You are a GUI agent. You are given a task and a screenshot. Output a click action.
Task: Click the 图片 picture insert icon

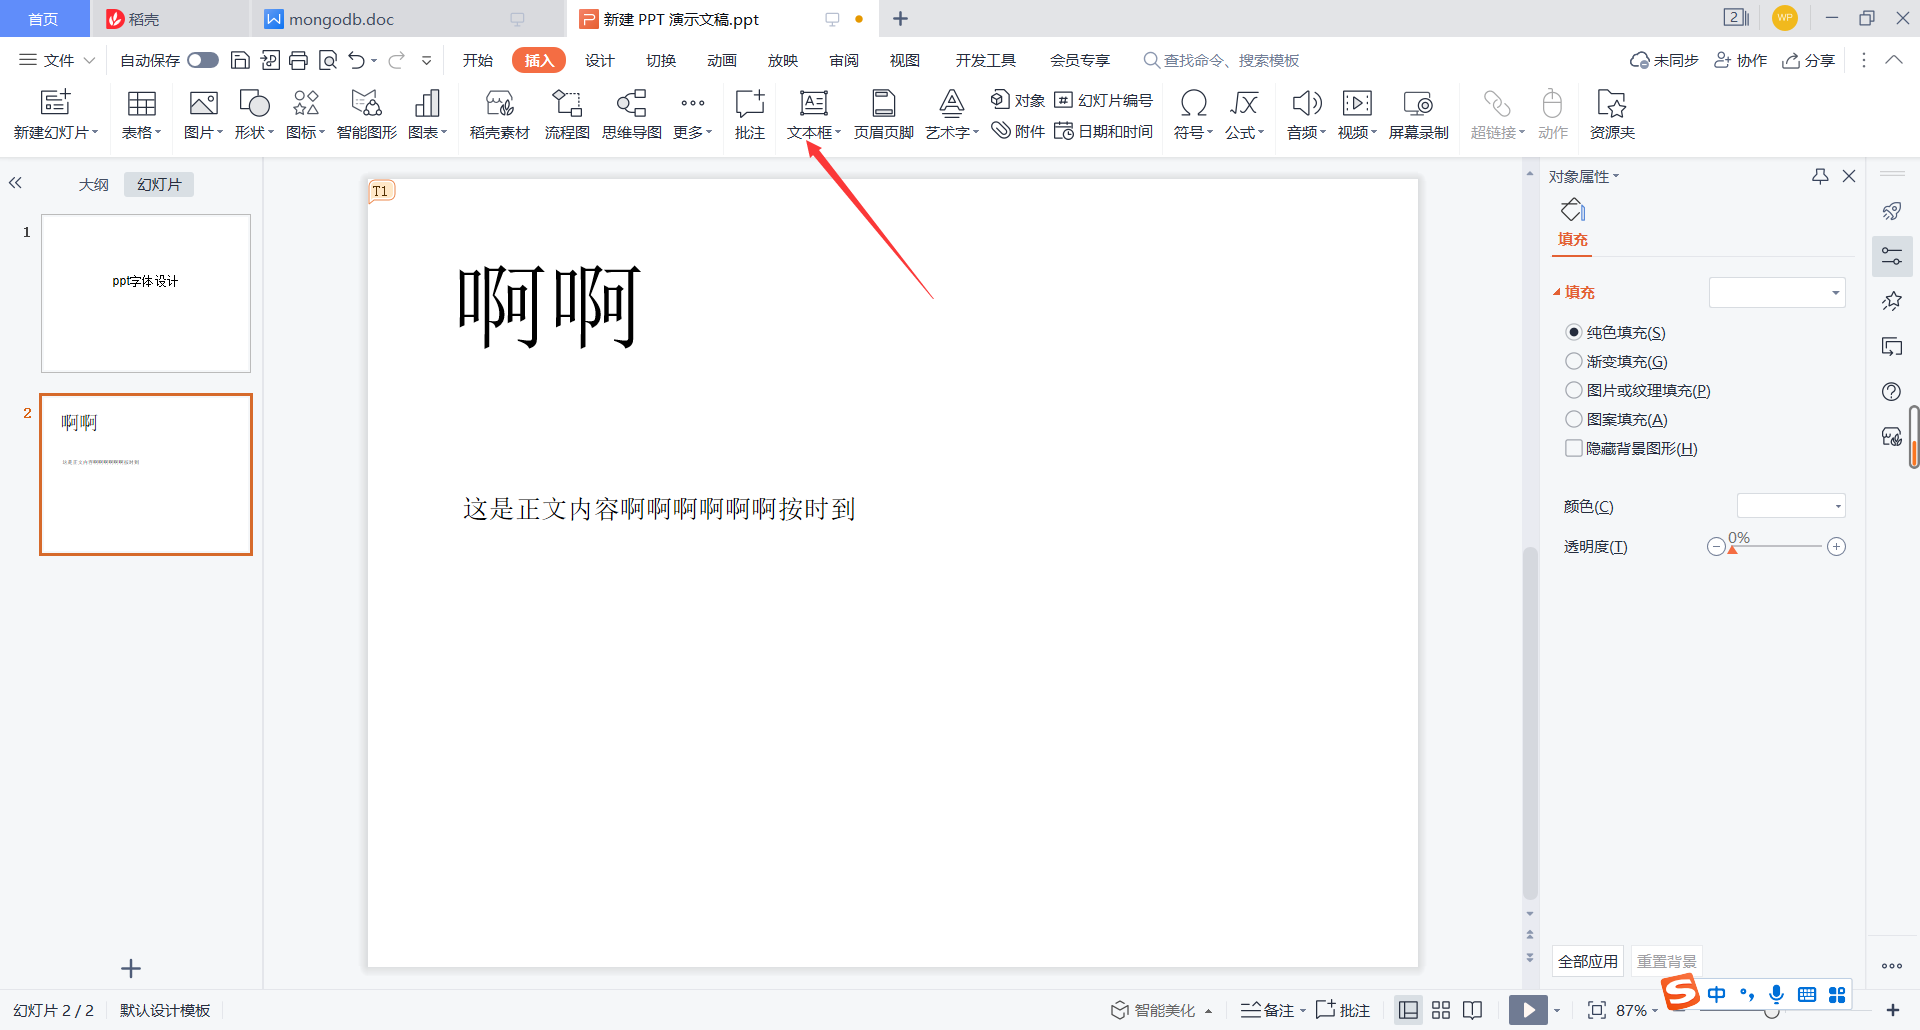(203, 103)
